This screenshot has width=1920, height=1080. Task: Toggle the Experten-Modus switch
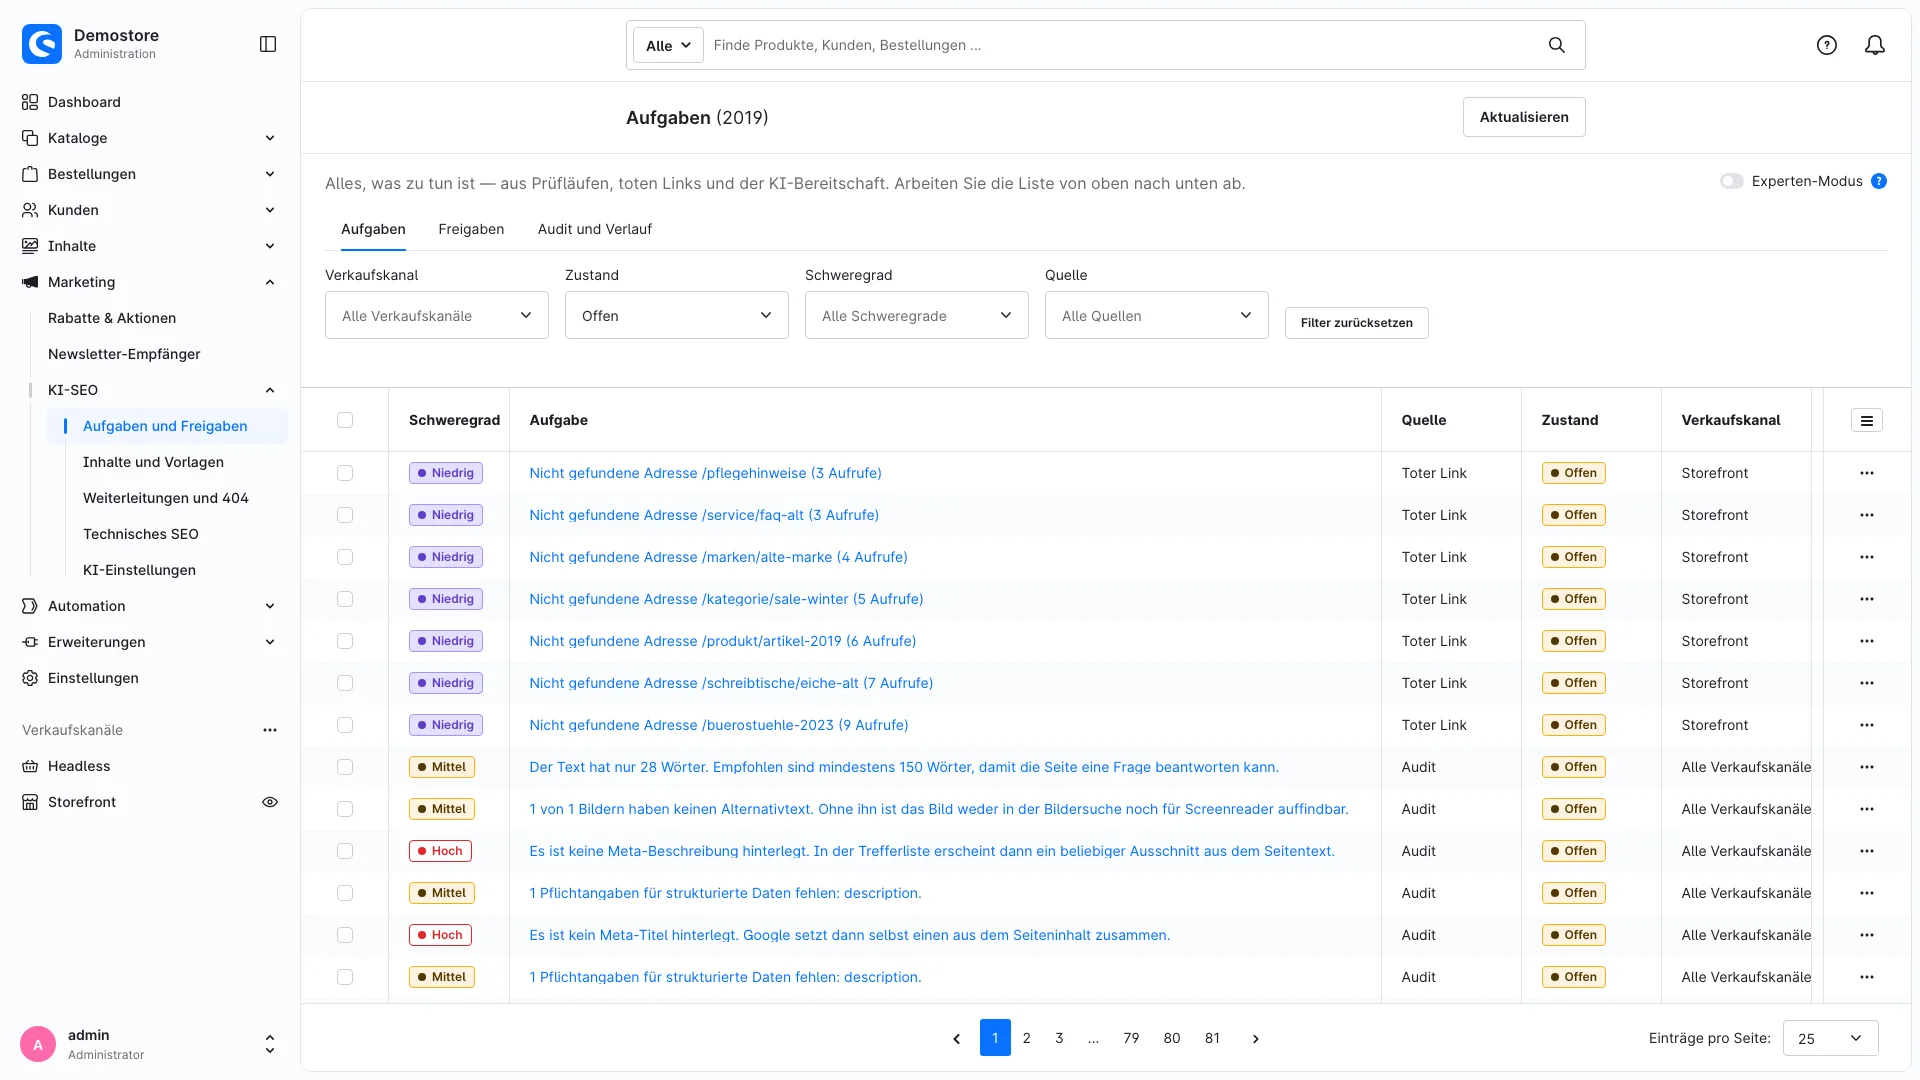pyautogui.click(x=1732, y=181)
